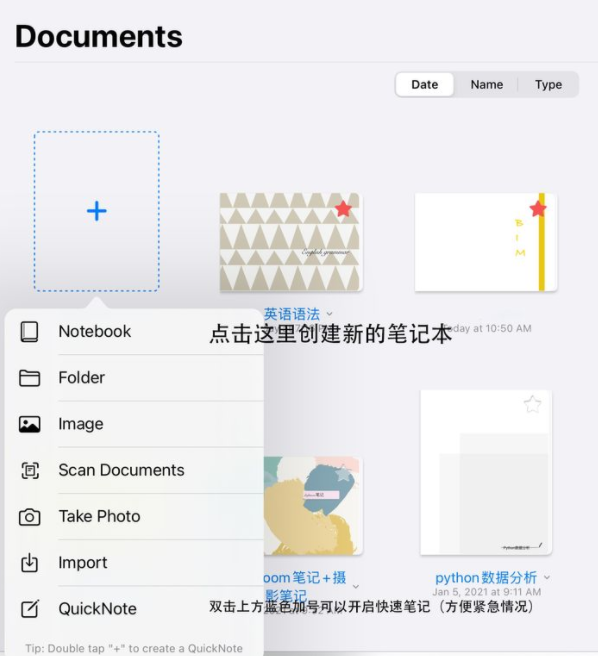
Task: Choose QuickNote menu entry
Action: click(x=134, y=609)
